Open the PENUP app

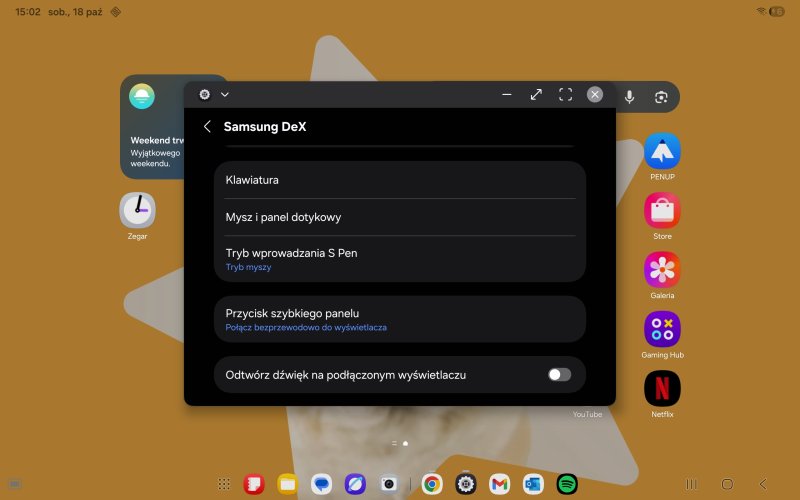[x=662, y=151]
